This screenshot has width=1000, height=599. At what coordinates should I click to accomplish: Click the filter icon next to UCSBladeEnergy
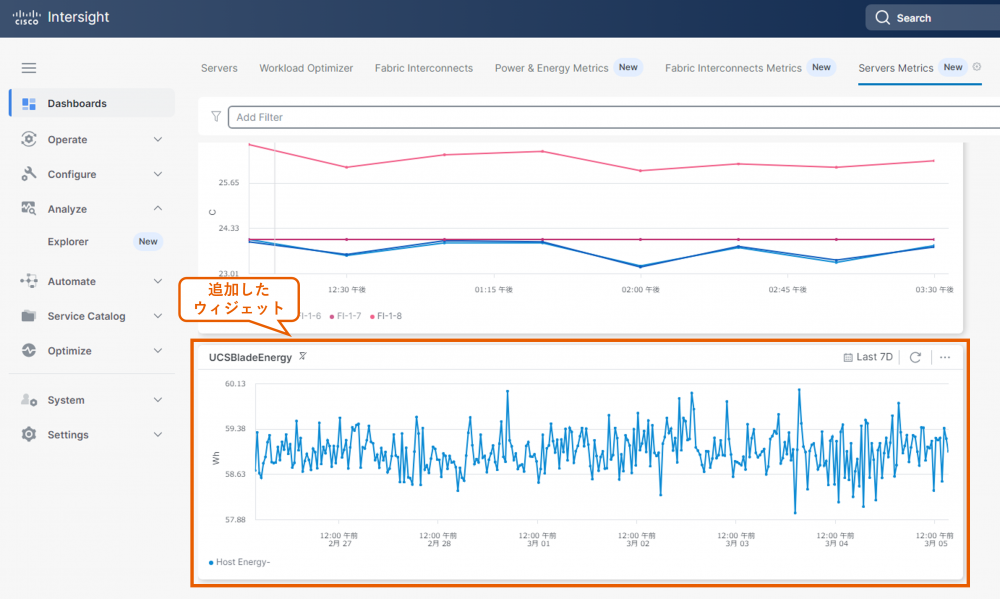click(x=303, y=356)
